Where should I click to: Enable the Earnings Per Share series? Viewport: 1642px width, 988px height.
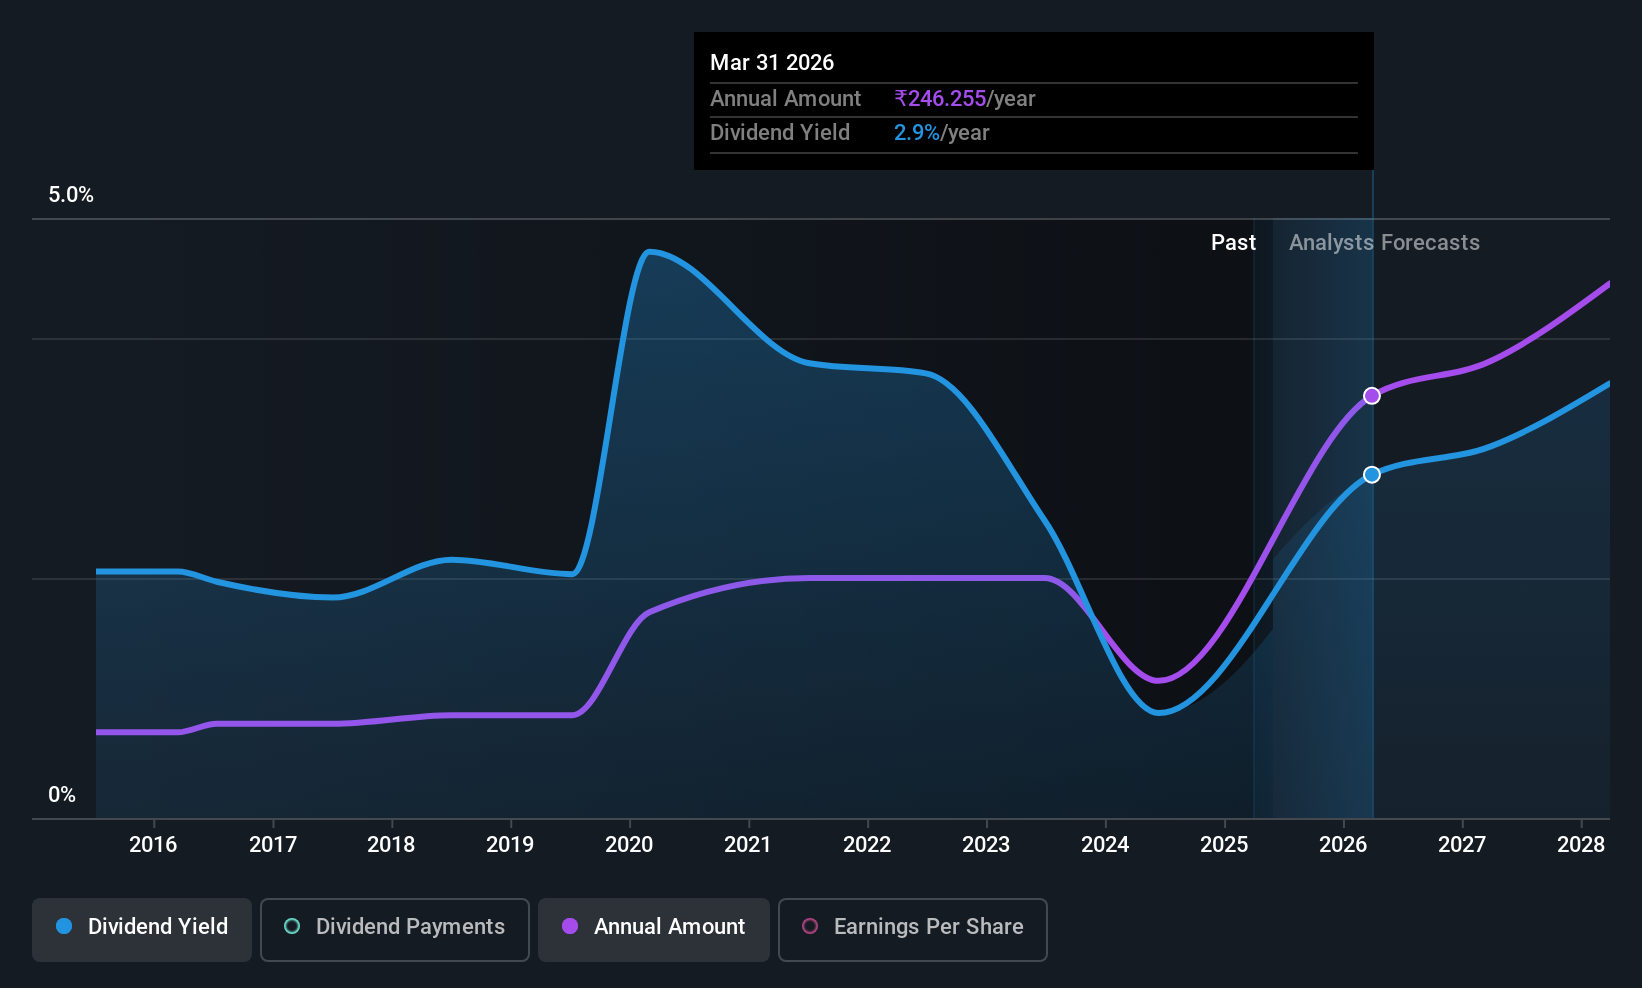coord(913,930)
